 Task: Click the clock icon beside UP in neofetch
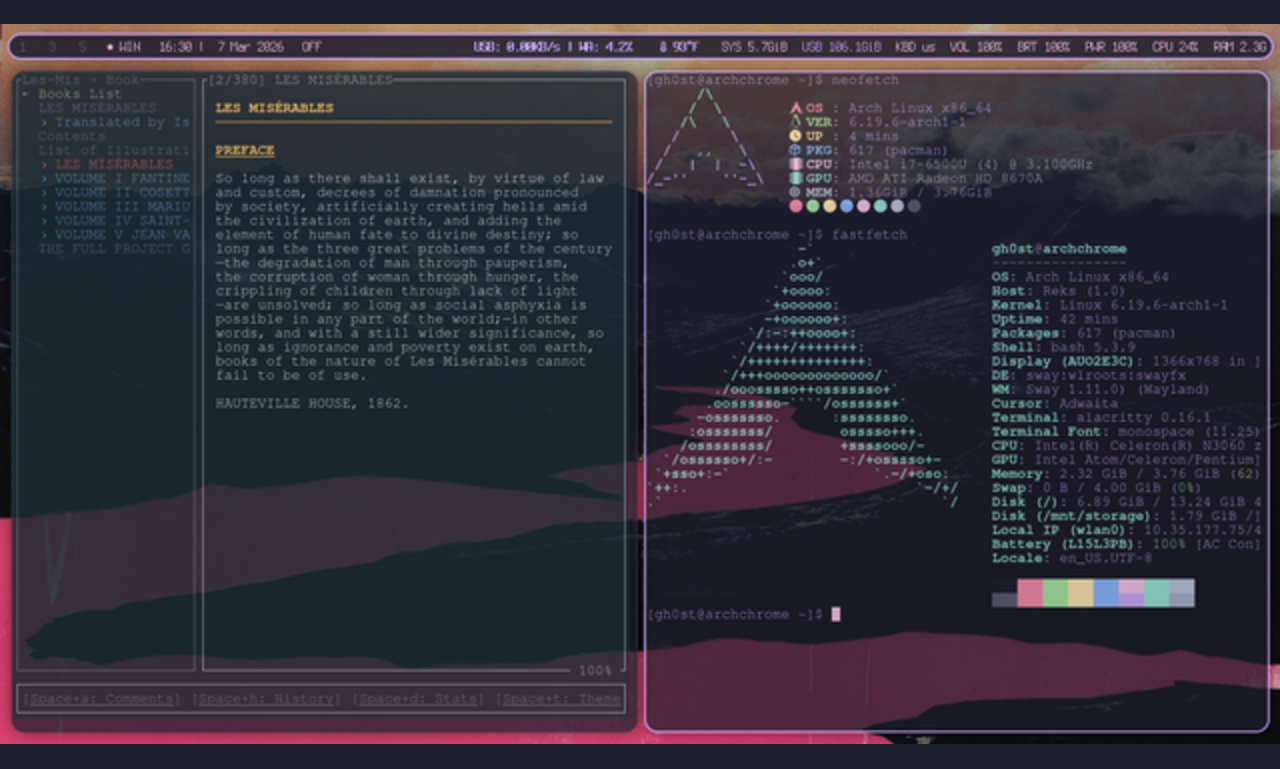[x=796, y=136]
